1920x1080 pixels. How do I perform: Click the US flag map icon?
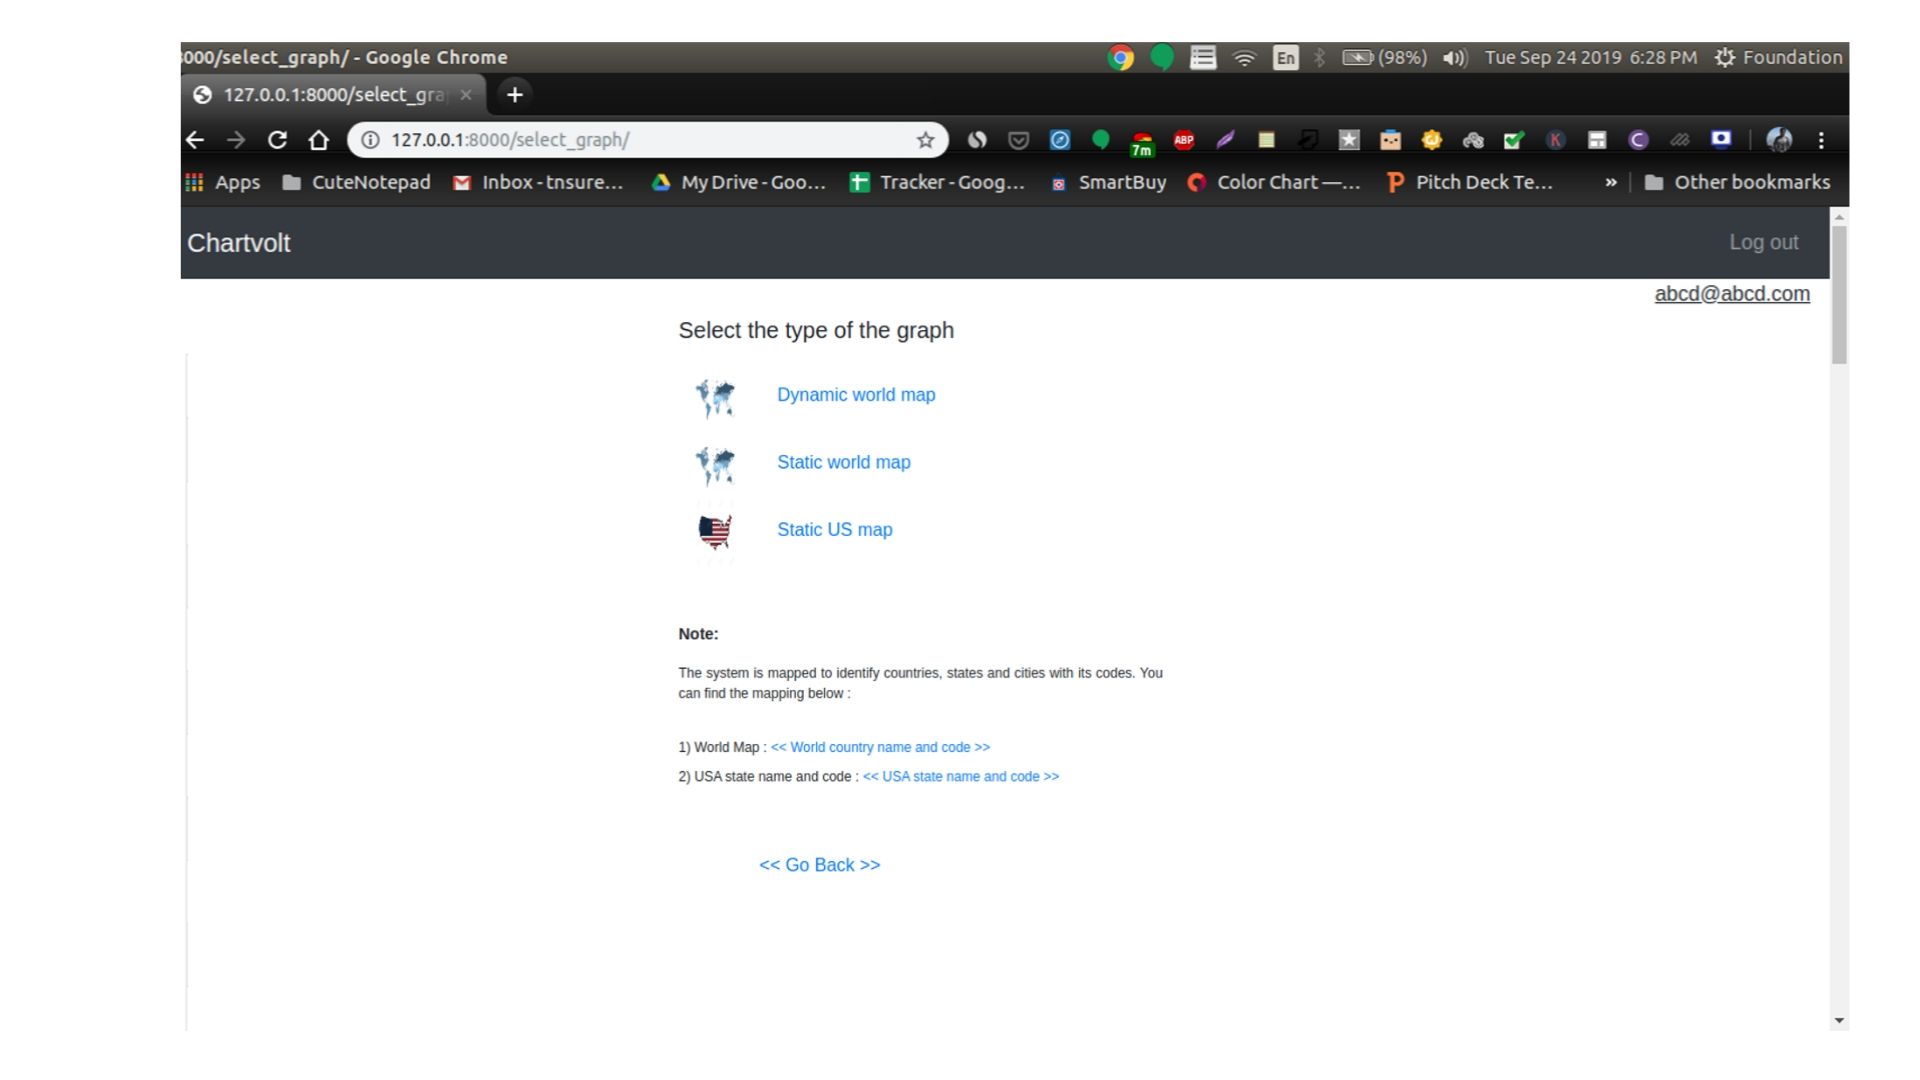click(x=715, y=531)
